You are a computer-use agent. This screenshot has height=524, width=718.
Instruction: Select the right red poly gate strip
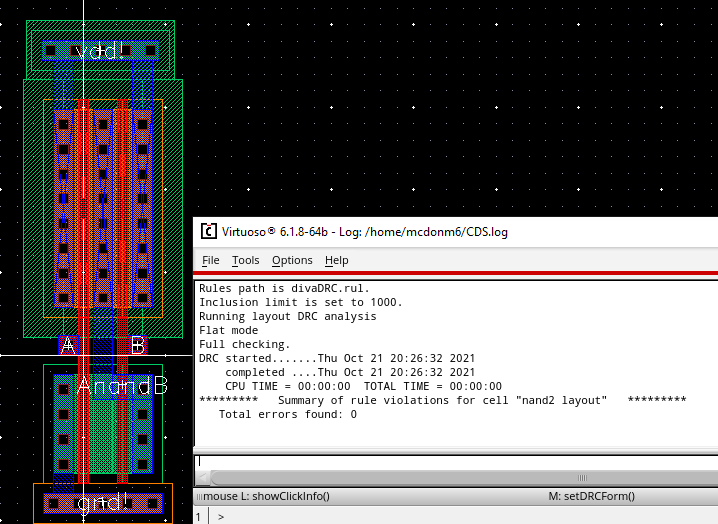[x=122, y=220]
